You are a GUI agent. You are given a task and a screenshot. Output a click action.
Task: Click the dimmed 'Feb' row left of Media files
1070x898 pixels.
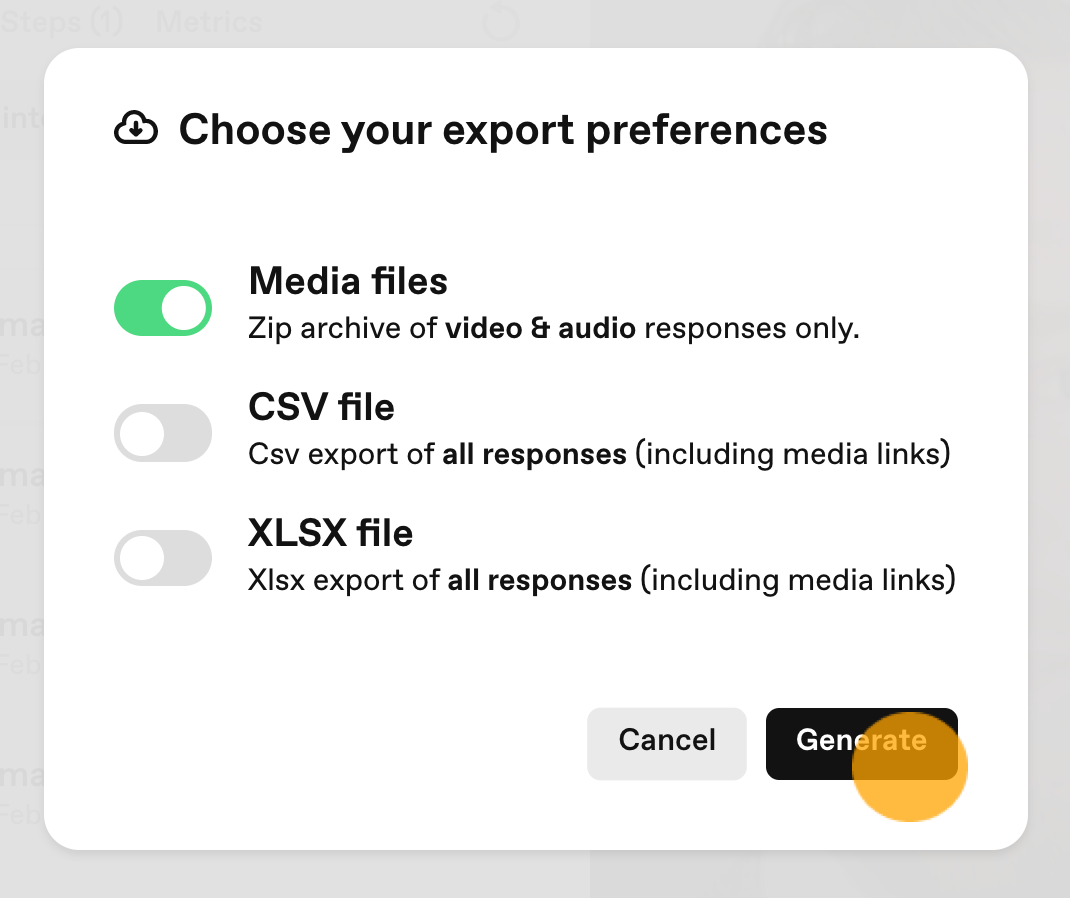tap(20, 364)
